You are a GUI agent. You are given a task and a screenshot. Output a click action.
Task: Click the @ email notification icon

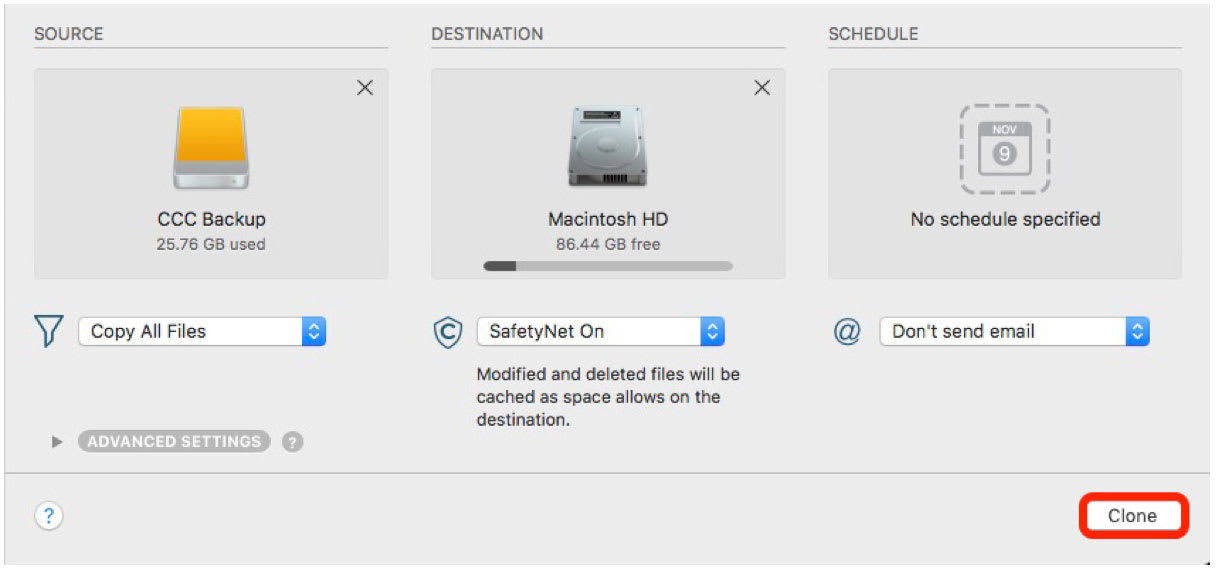pos(847,332)
